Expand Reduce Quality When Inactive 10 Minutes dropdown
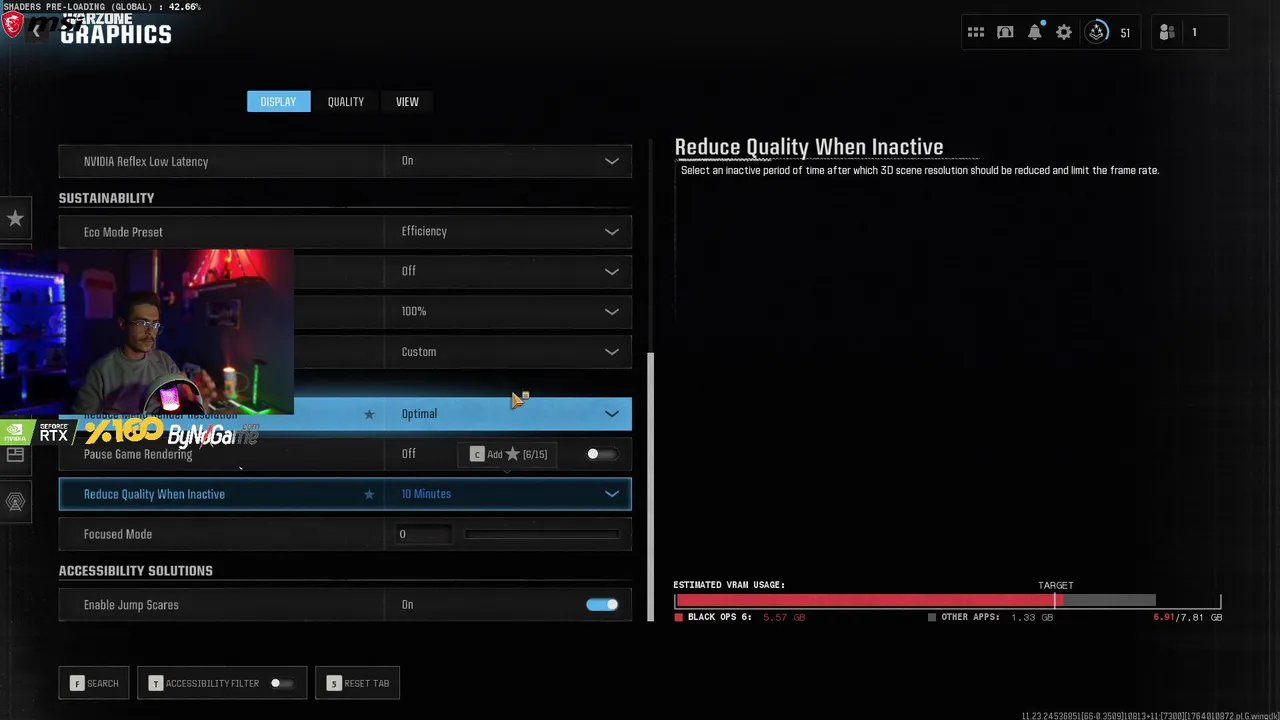1280x720 pixels. tap(508, 494)
